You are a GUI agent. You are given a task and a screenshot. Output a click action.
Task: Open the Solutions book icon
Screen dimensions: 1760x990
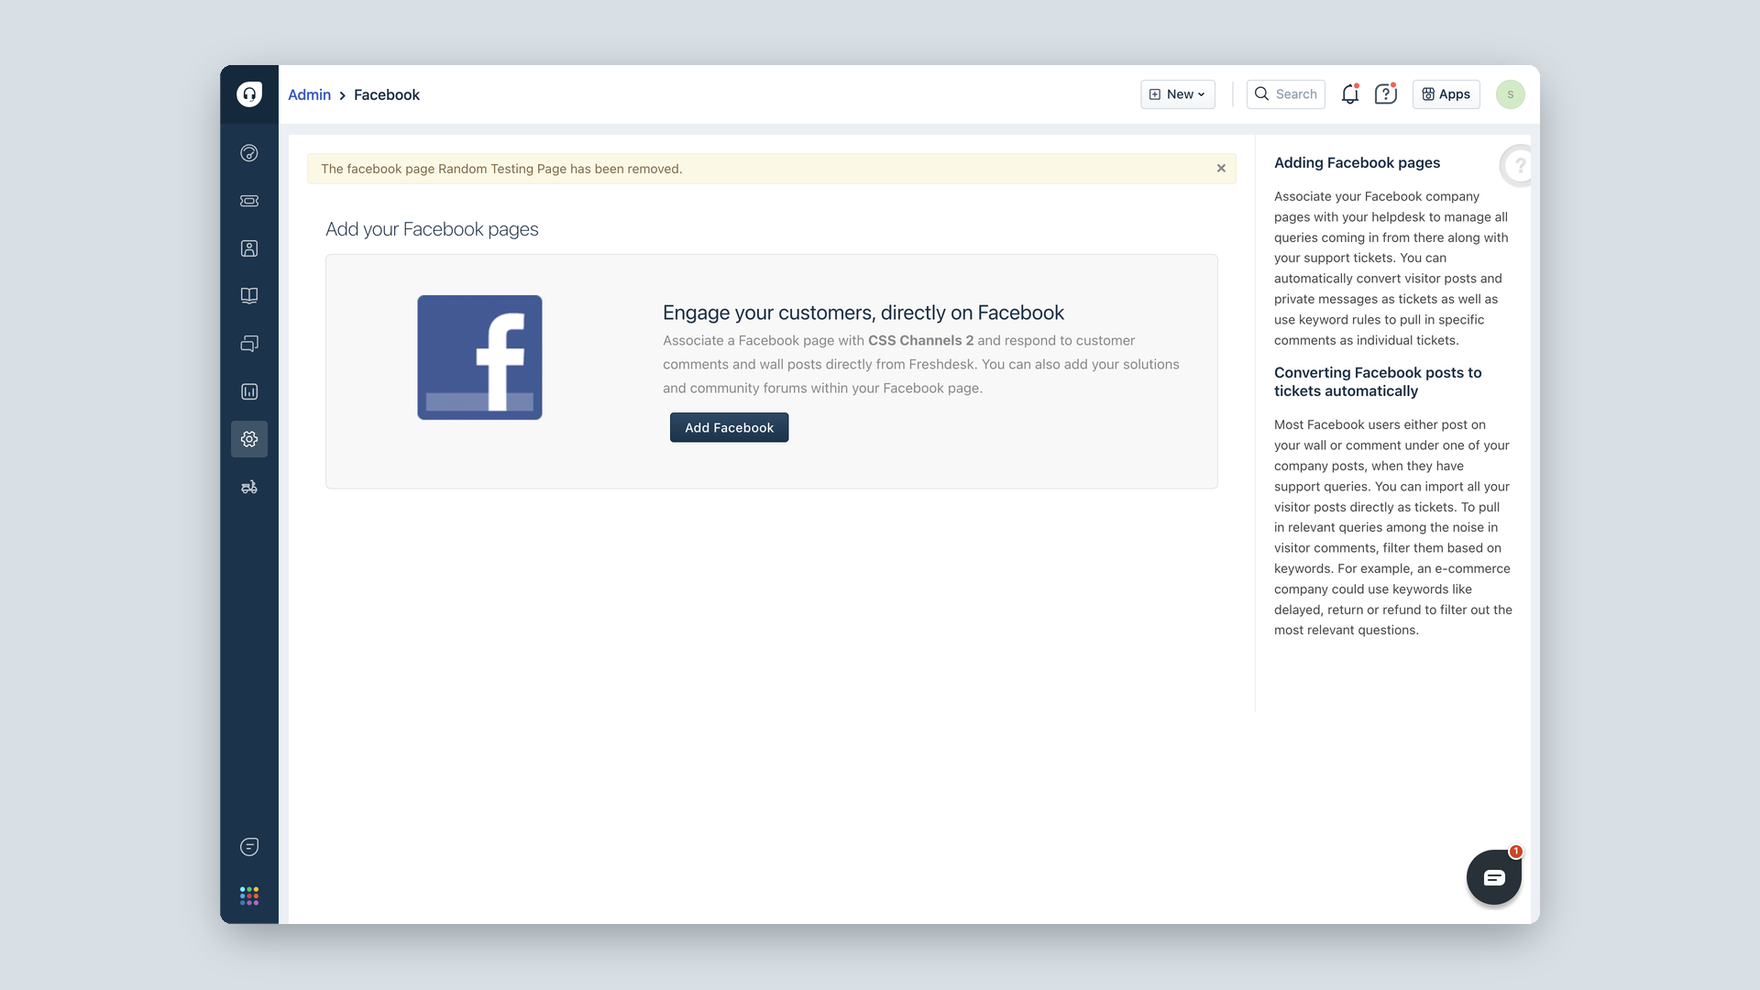[x=249, y=296]
